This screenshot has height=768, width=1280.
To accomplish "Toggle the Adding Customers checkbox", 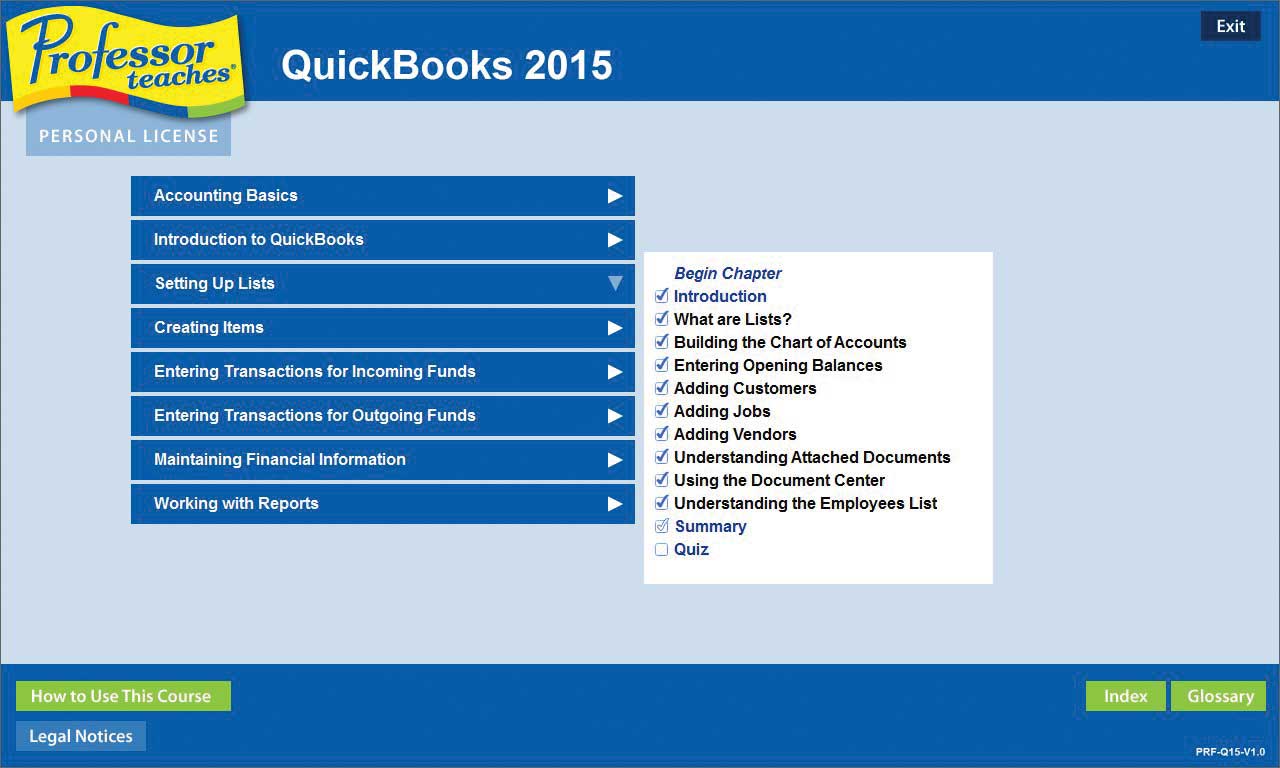I will (661, 388).
